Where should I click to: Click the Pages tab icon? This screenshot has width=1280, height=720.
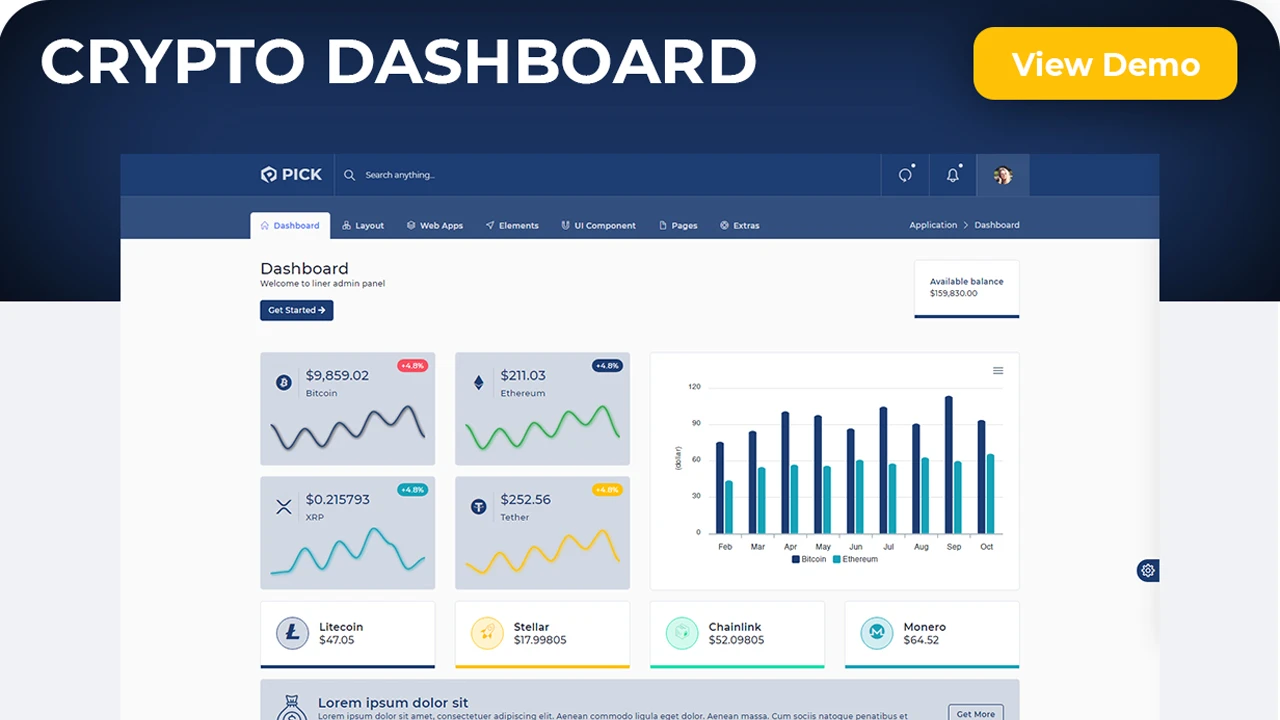[x=663, y=225]
